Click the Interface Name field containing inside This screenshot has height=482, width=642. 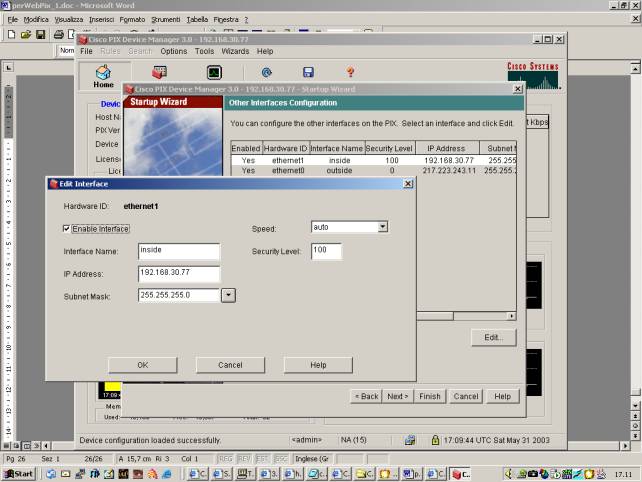point(179,251)
